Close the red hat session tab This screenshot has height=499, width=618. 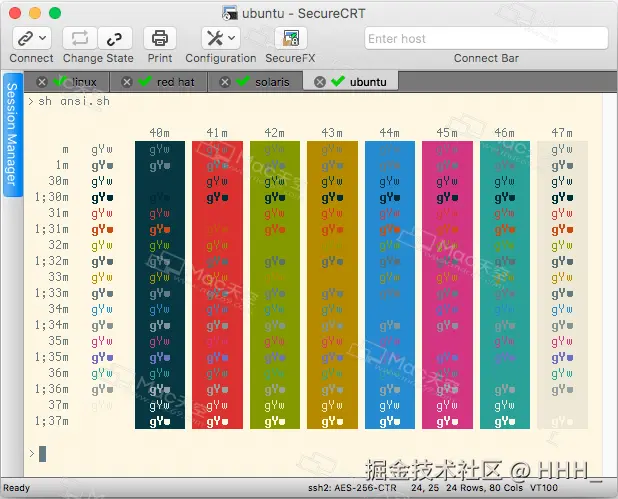tap(127, 82)
